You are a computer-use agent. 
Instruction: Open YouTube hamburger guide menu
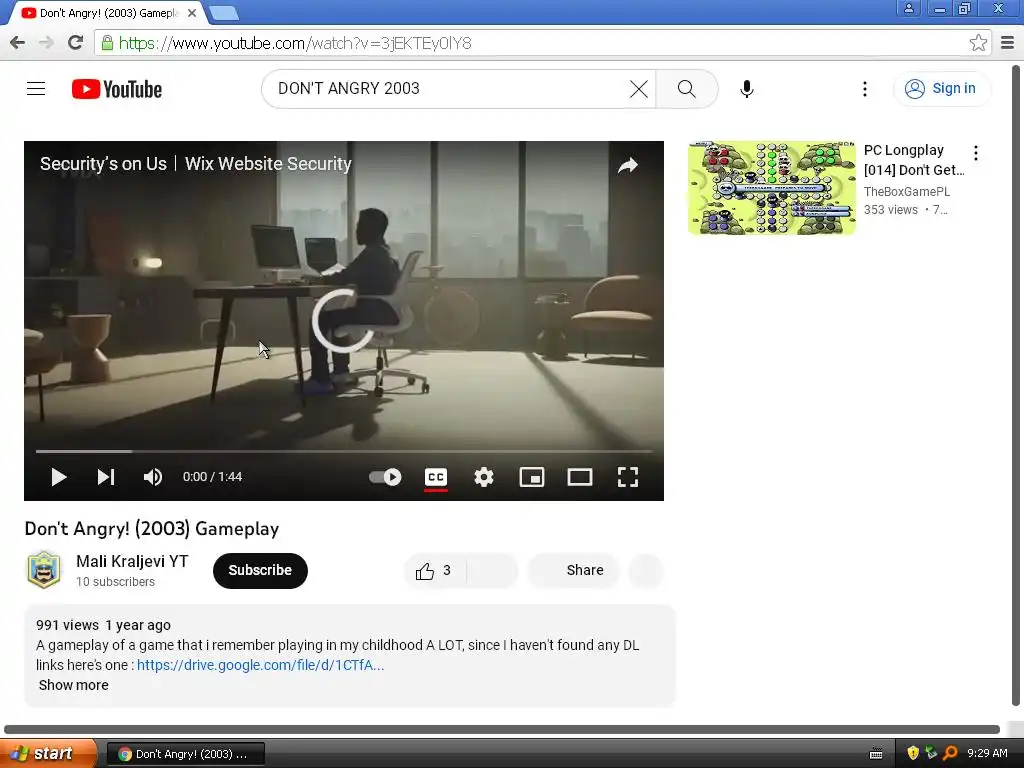(36, 88)
